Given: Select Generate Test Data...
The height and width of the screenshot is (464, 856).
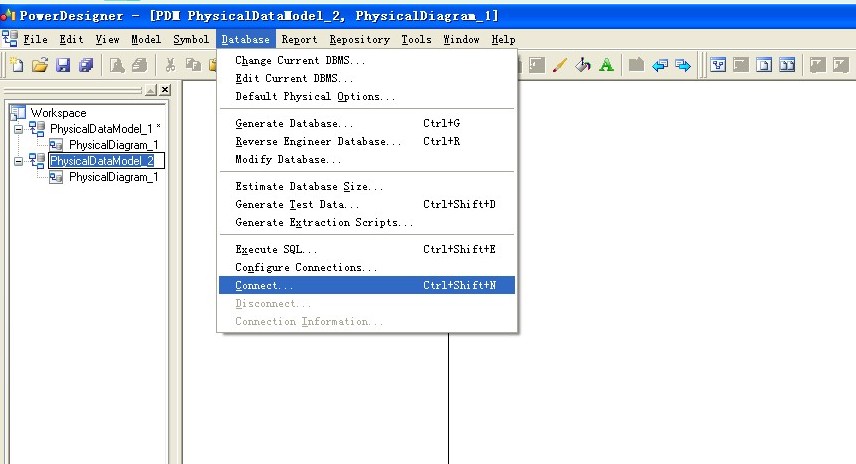Looking at the screenshot, I should click(367, 204).
